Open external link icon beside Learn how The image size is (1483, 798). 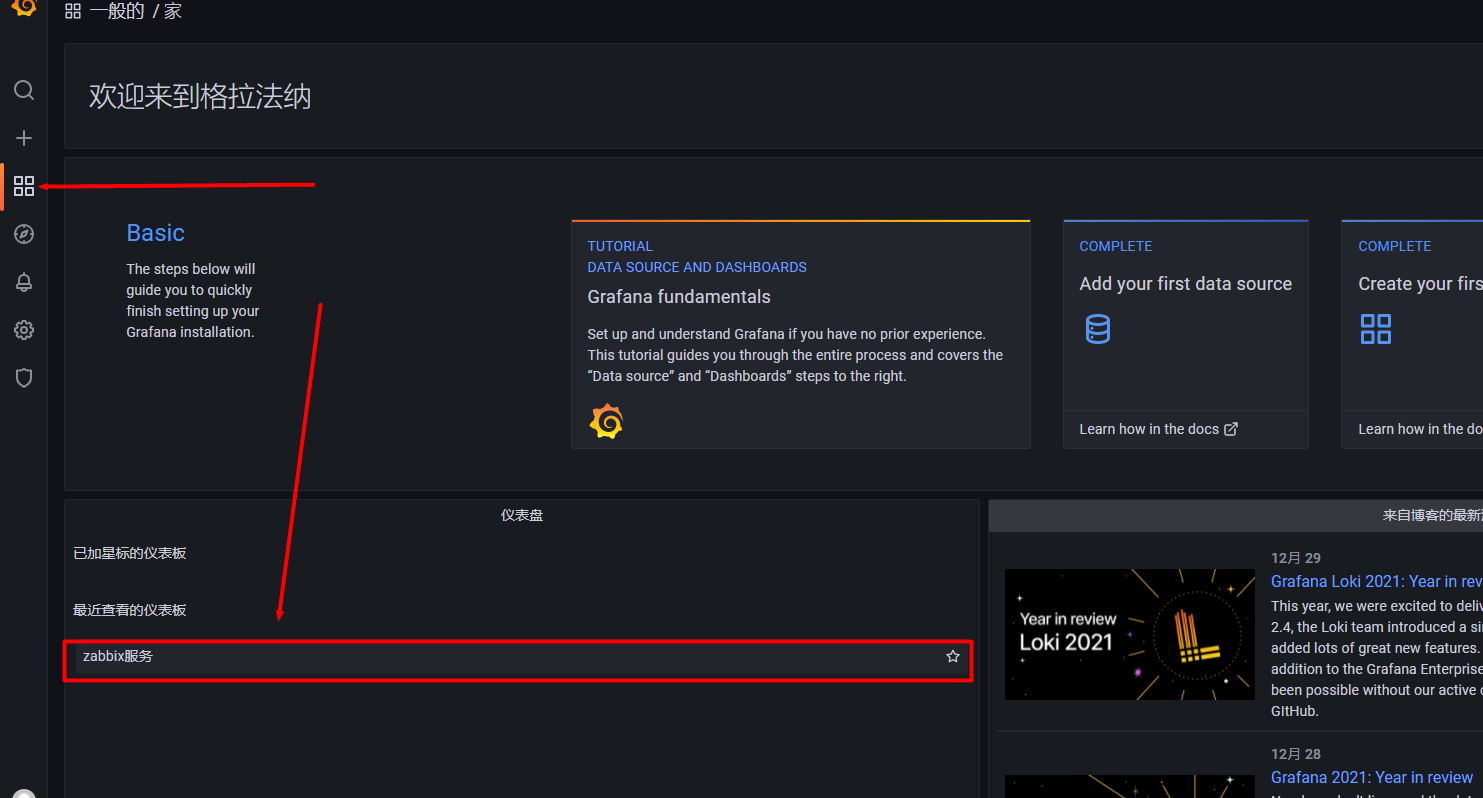[x=1231, y=429]
